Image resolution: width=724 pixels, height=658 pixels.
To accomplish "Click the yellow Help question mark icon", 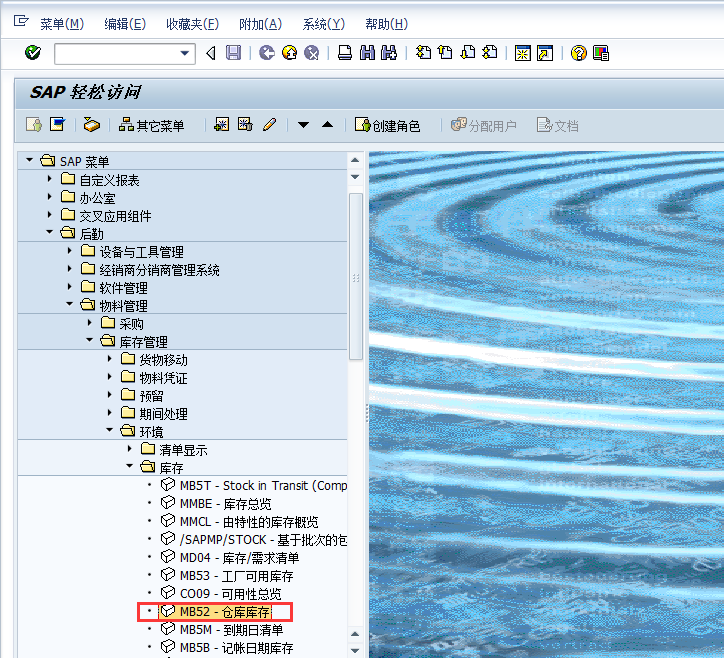I will pos(579,53).
